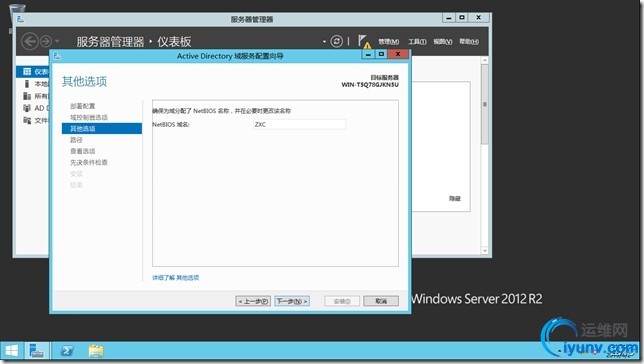Image resolution: width=644 pixels, height=364 pixels.
Task: Go to 域控制器选项 wizard step
Action: point(89,117)
